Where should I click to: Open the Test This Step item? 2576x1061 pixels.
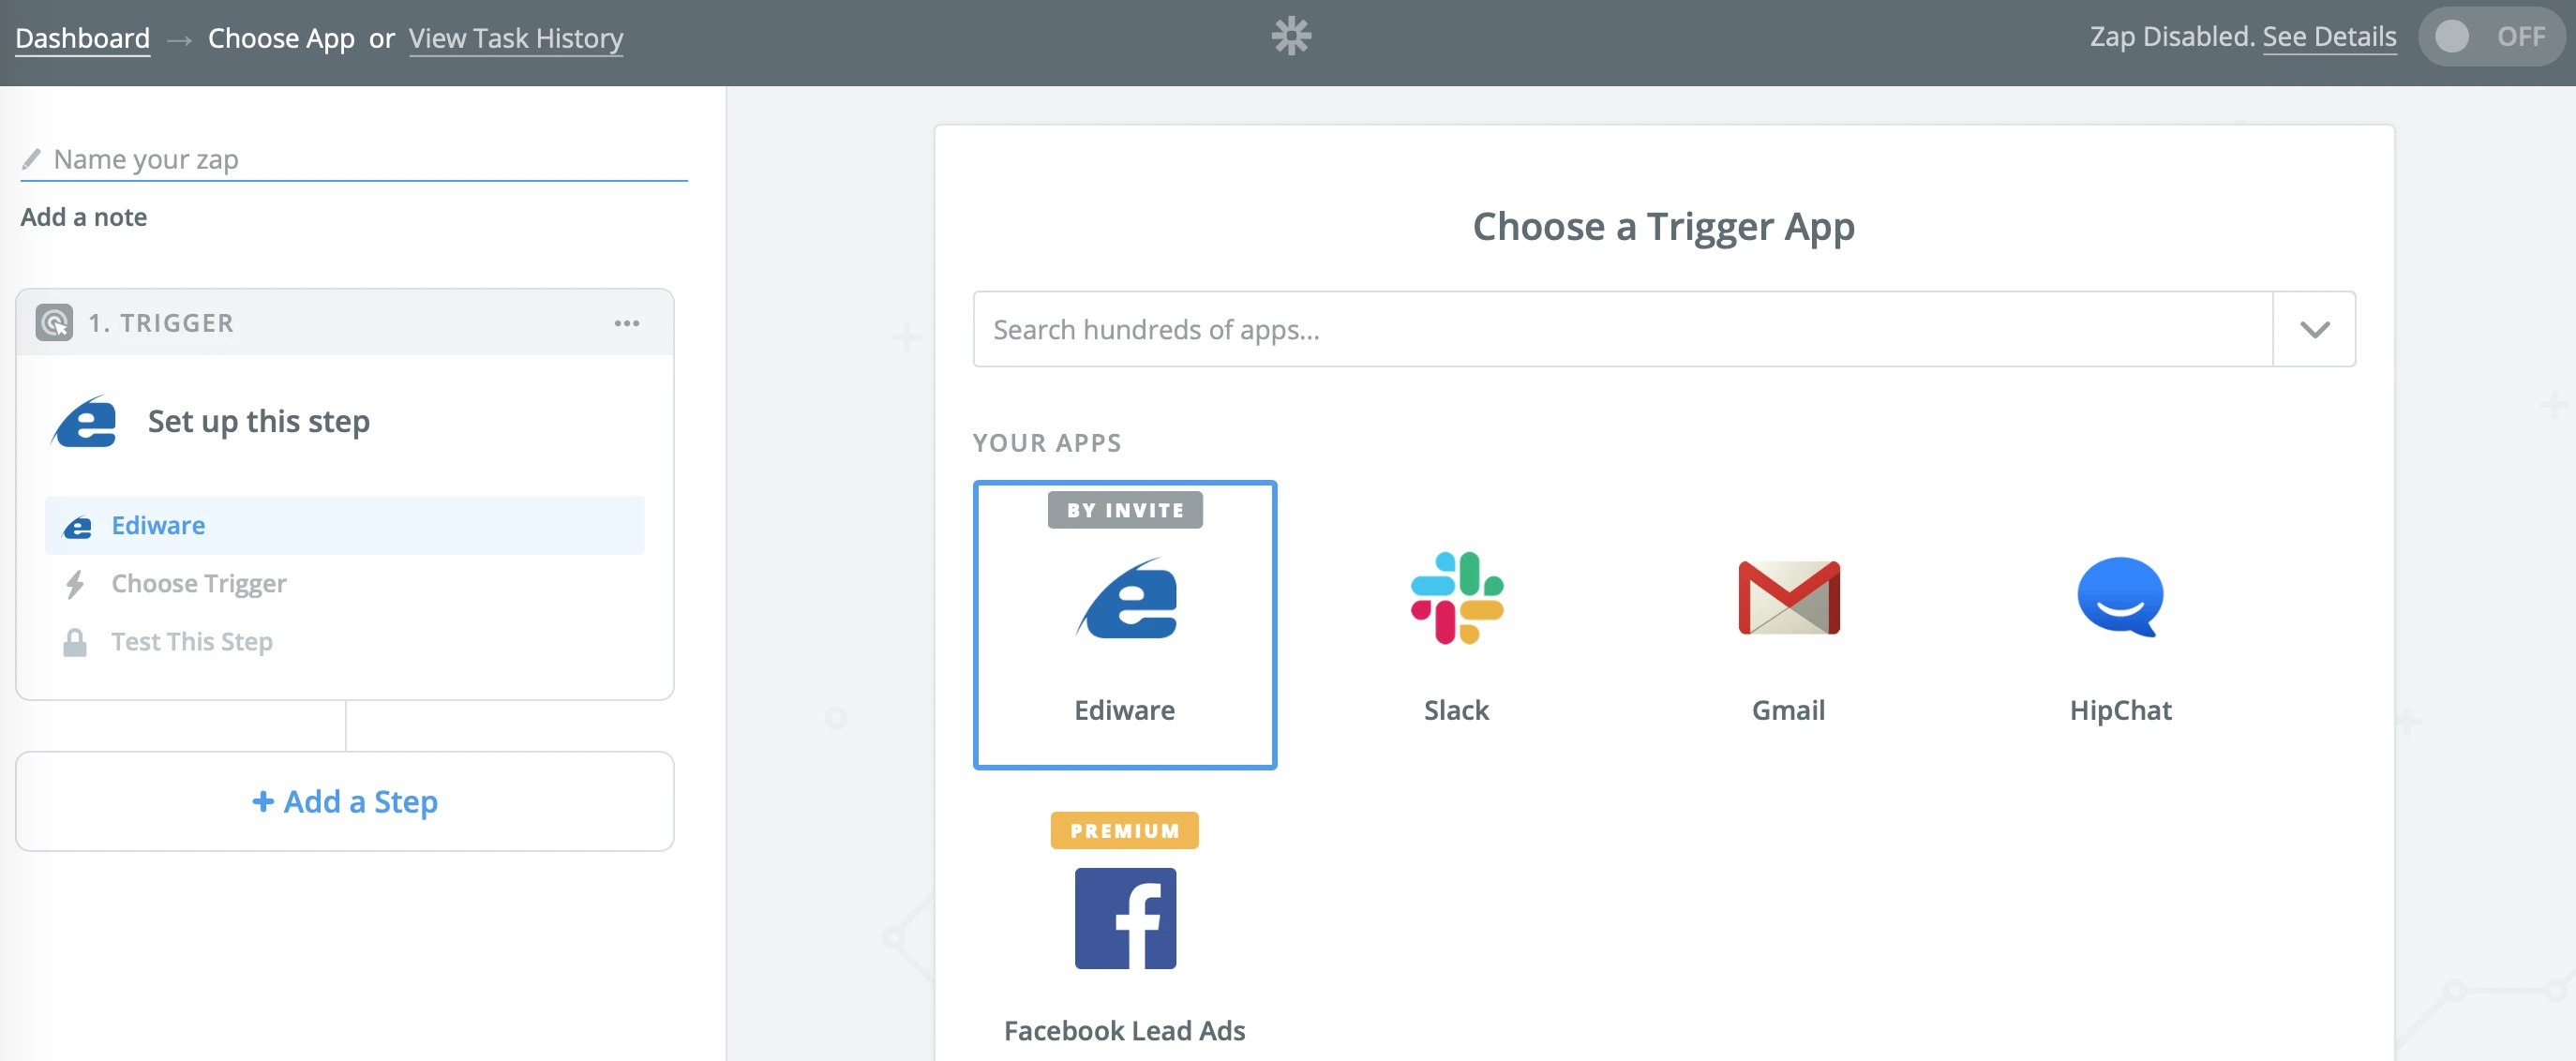[192, 641]
